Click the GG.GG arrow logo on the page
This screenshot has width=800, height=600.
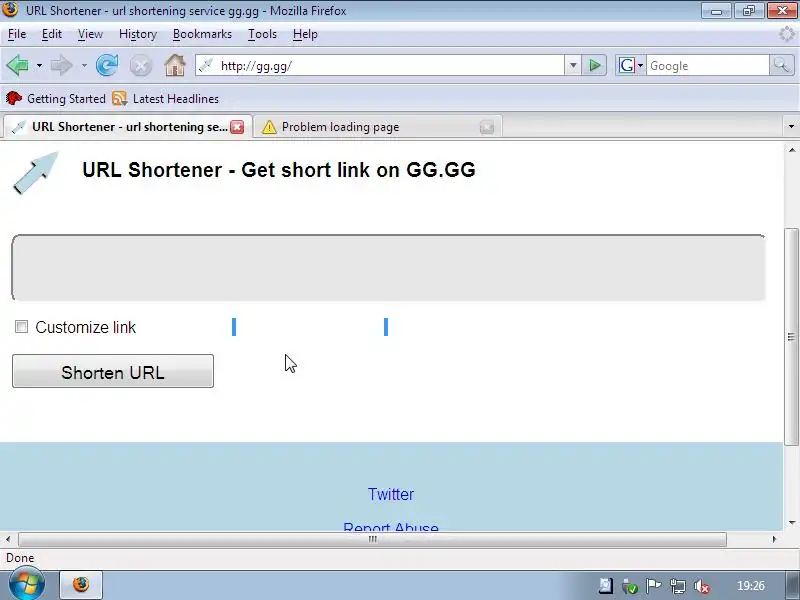[x=35, y=172]
